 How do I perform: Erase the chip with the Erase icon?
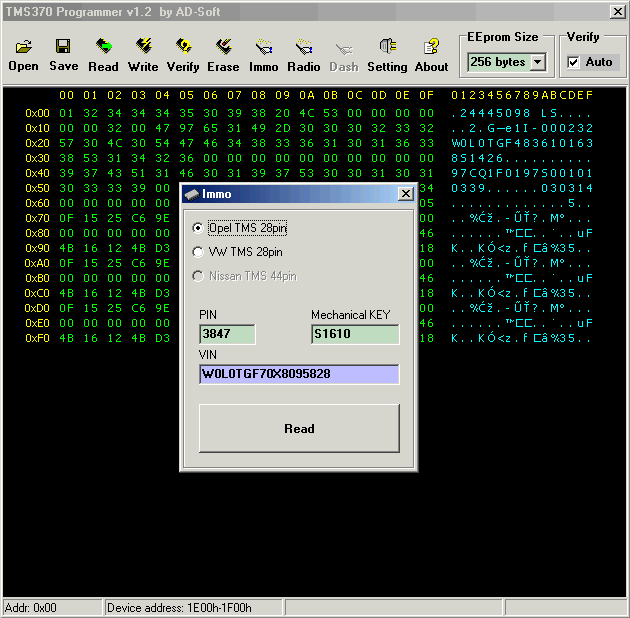[x=223, y=55]
